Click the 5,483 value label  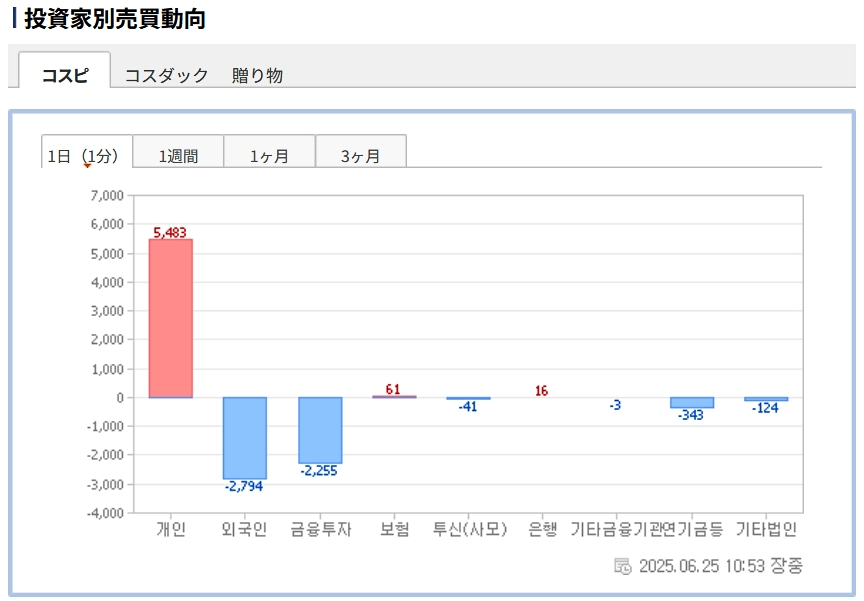point(171,232)
